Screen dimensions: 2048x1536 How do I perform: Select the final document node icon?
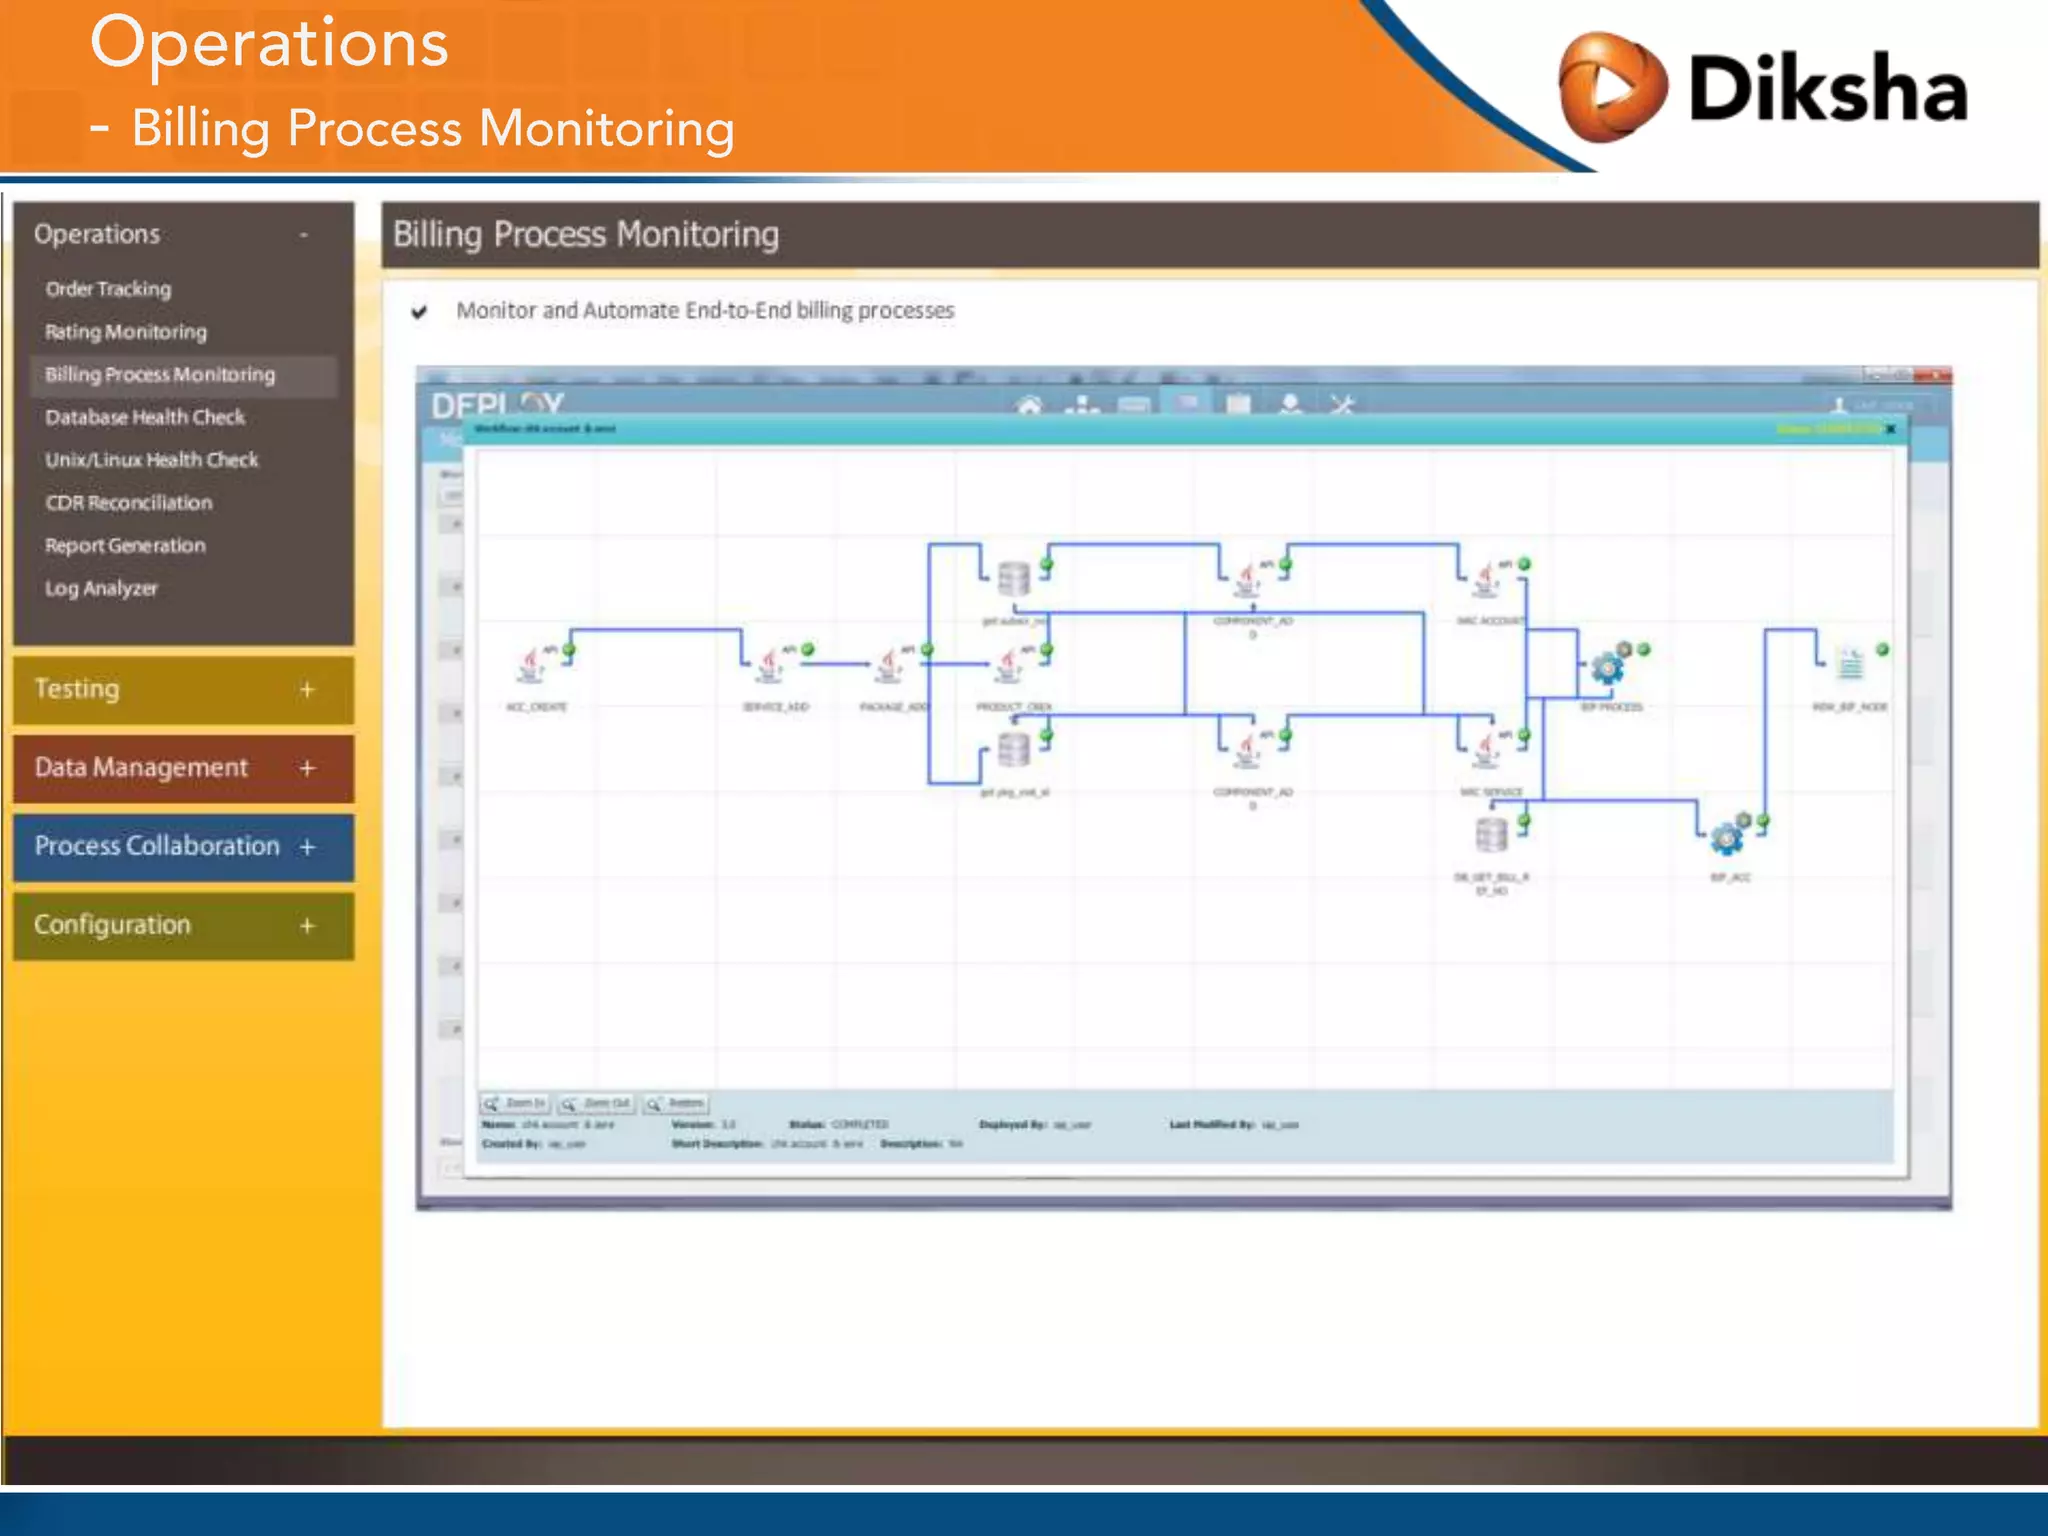(x=1851, y=665)
